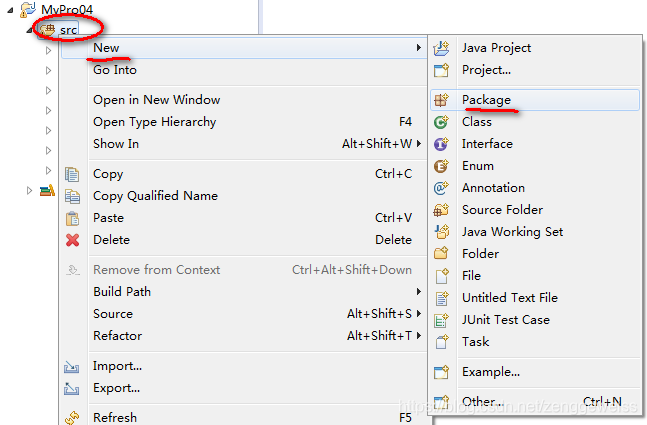The width and height of the screenshot is (647, 425).
Task: Open the Show In submenu arrow
Action: tap(419, 144)
